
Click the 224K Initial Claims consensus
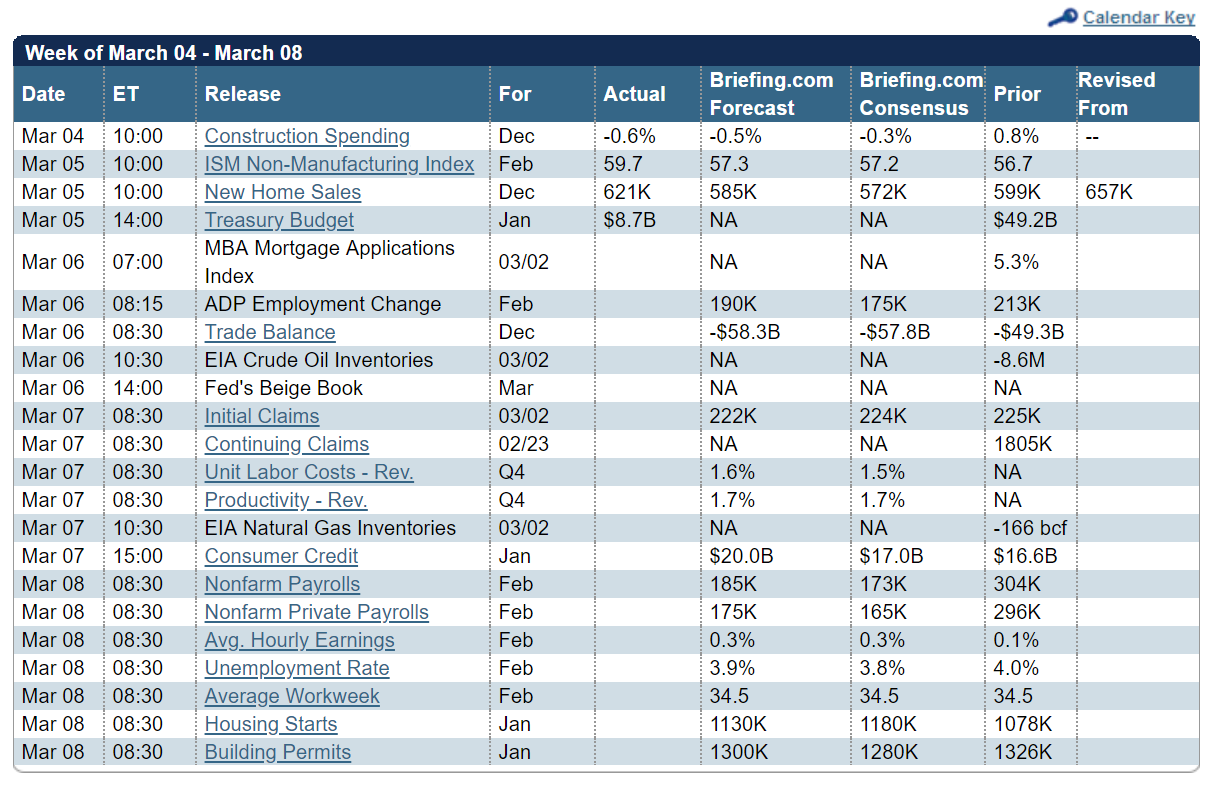(883, 416)
